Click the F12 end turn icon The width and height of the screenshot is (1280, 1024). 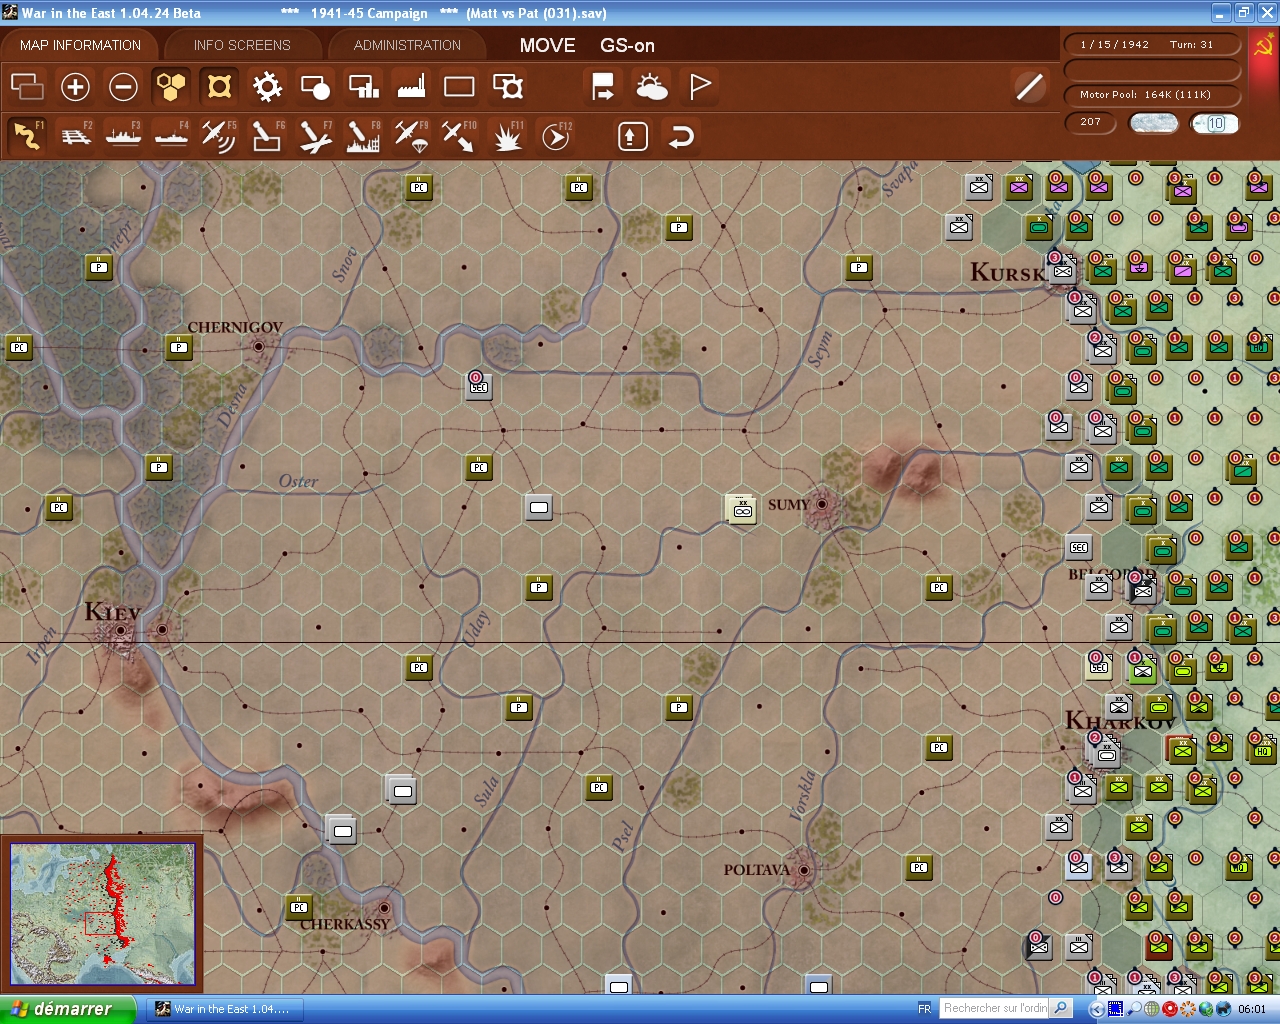click(556, 136)
